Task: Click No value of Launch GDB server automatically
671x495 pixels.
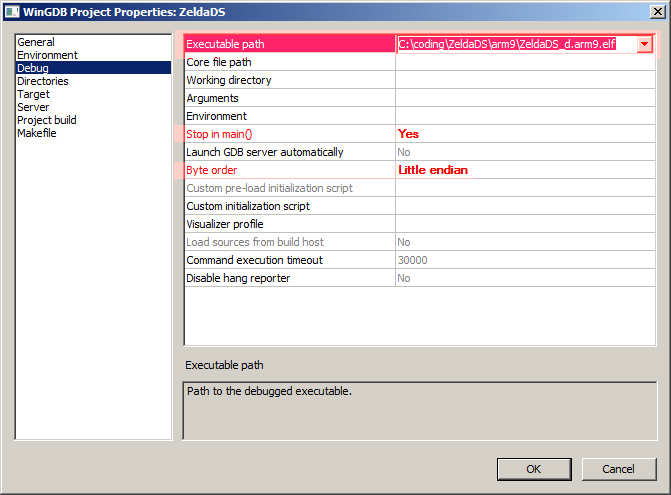Action: [526, 152]
